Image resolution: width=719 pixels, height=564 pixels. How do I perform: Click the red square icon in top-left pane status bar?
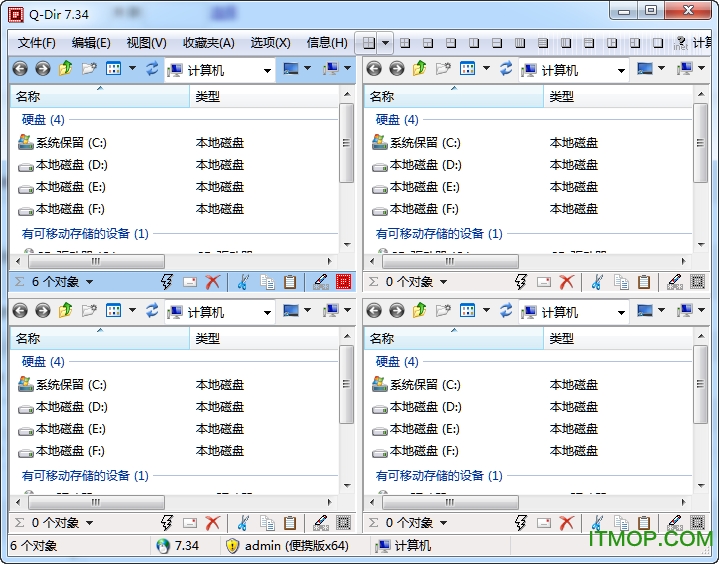343,282
